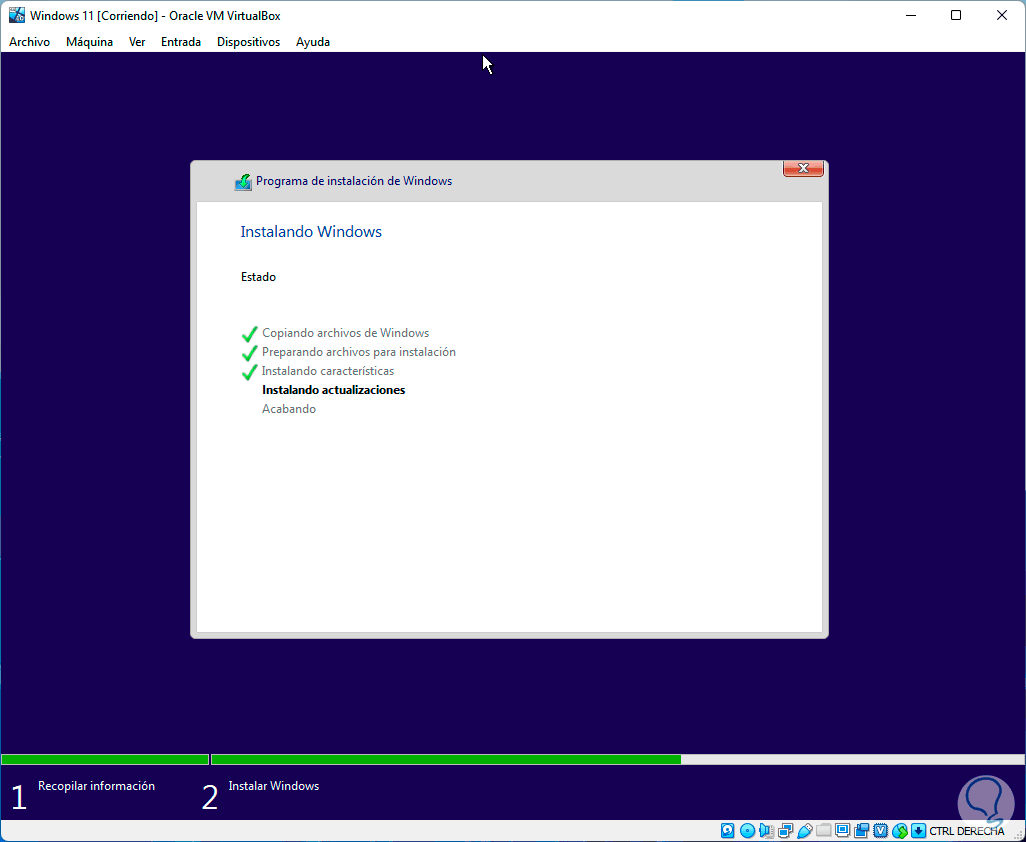
Task: Open the Archivo menu
Action: [29, 42]
